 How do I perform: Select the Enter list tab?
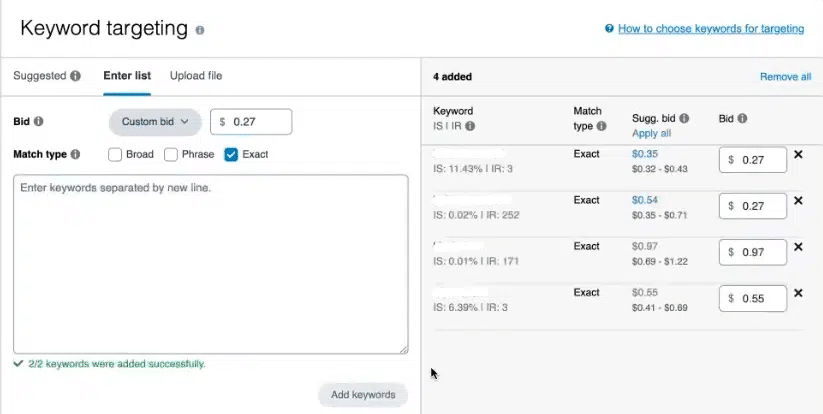(126, 76)
